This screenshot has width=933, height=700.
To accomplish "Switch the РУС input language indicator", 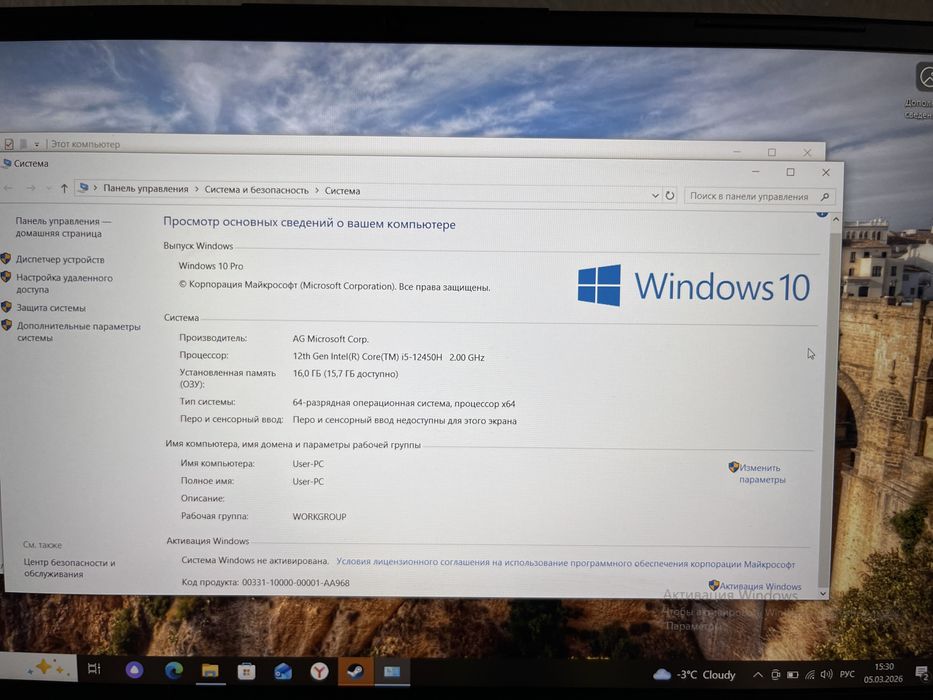I will pyautogui.click(x=847, y=675).
